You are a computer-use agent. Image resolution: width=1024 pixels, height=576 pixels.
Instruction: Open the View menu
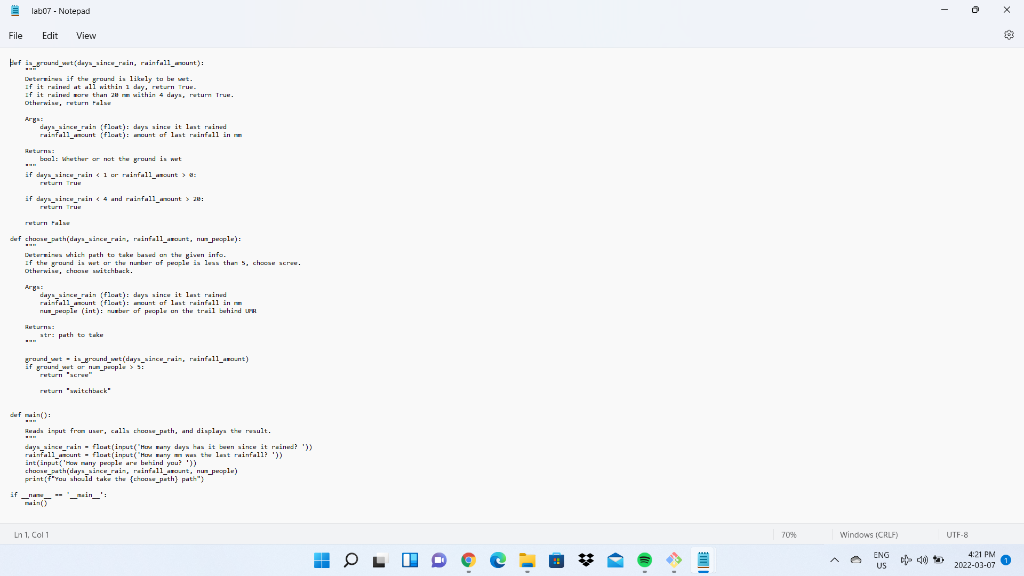tap(86, 35)
